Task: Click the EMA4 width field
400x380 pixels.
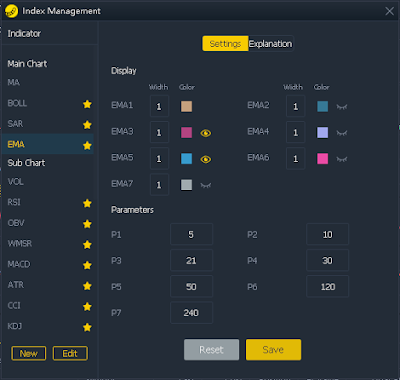Action: [x=295, y=132]
